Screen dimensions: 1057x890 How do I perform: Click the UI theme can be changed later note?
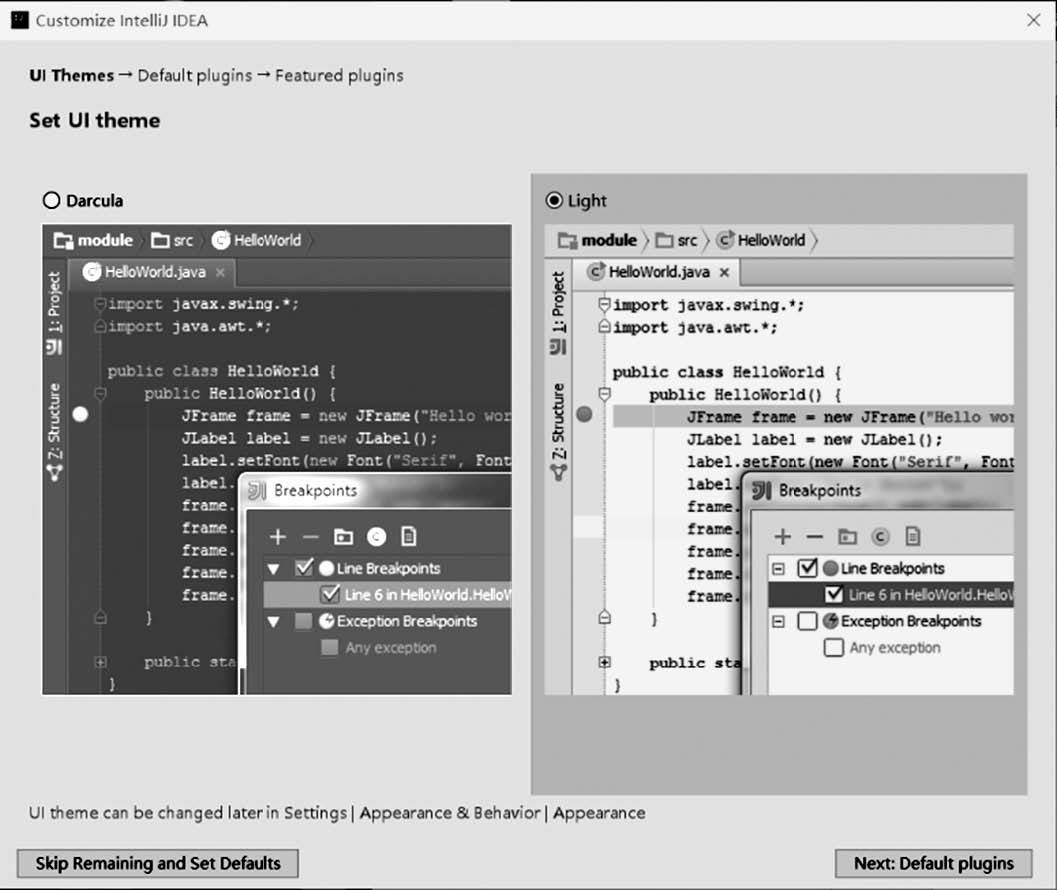click(x=337, y=813)
